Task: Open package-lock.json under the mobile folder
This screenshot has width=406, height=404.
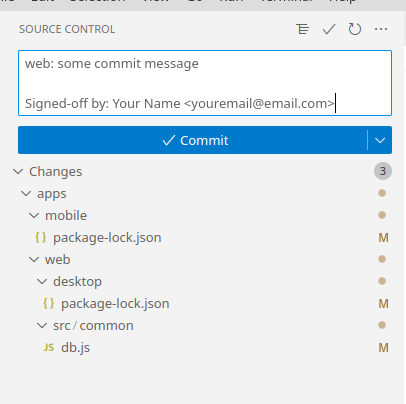Action: coord(107,238)
